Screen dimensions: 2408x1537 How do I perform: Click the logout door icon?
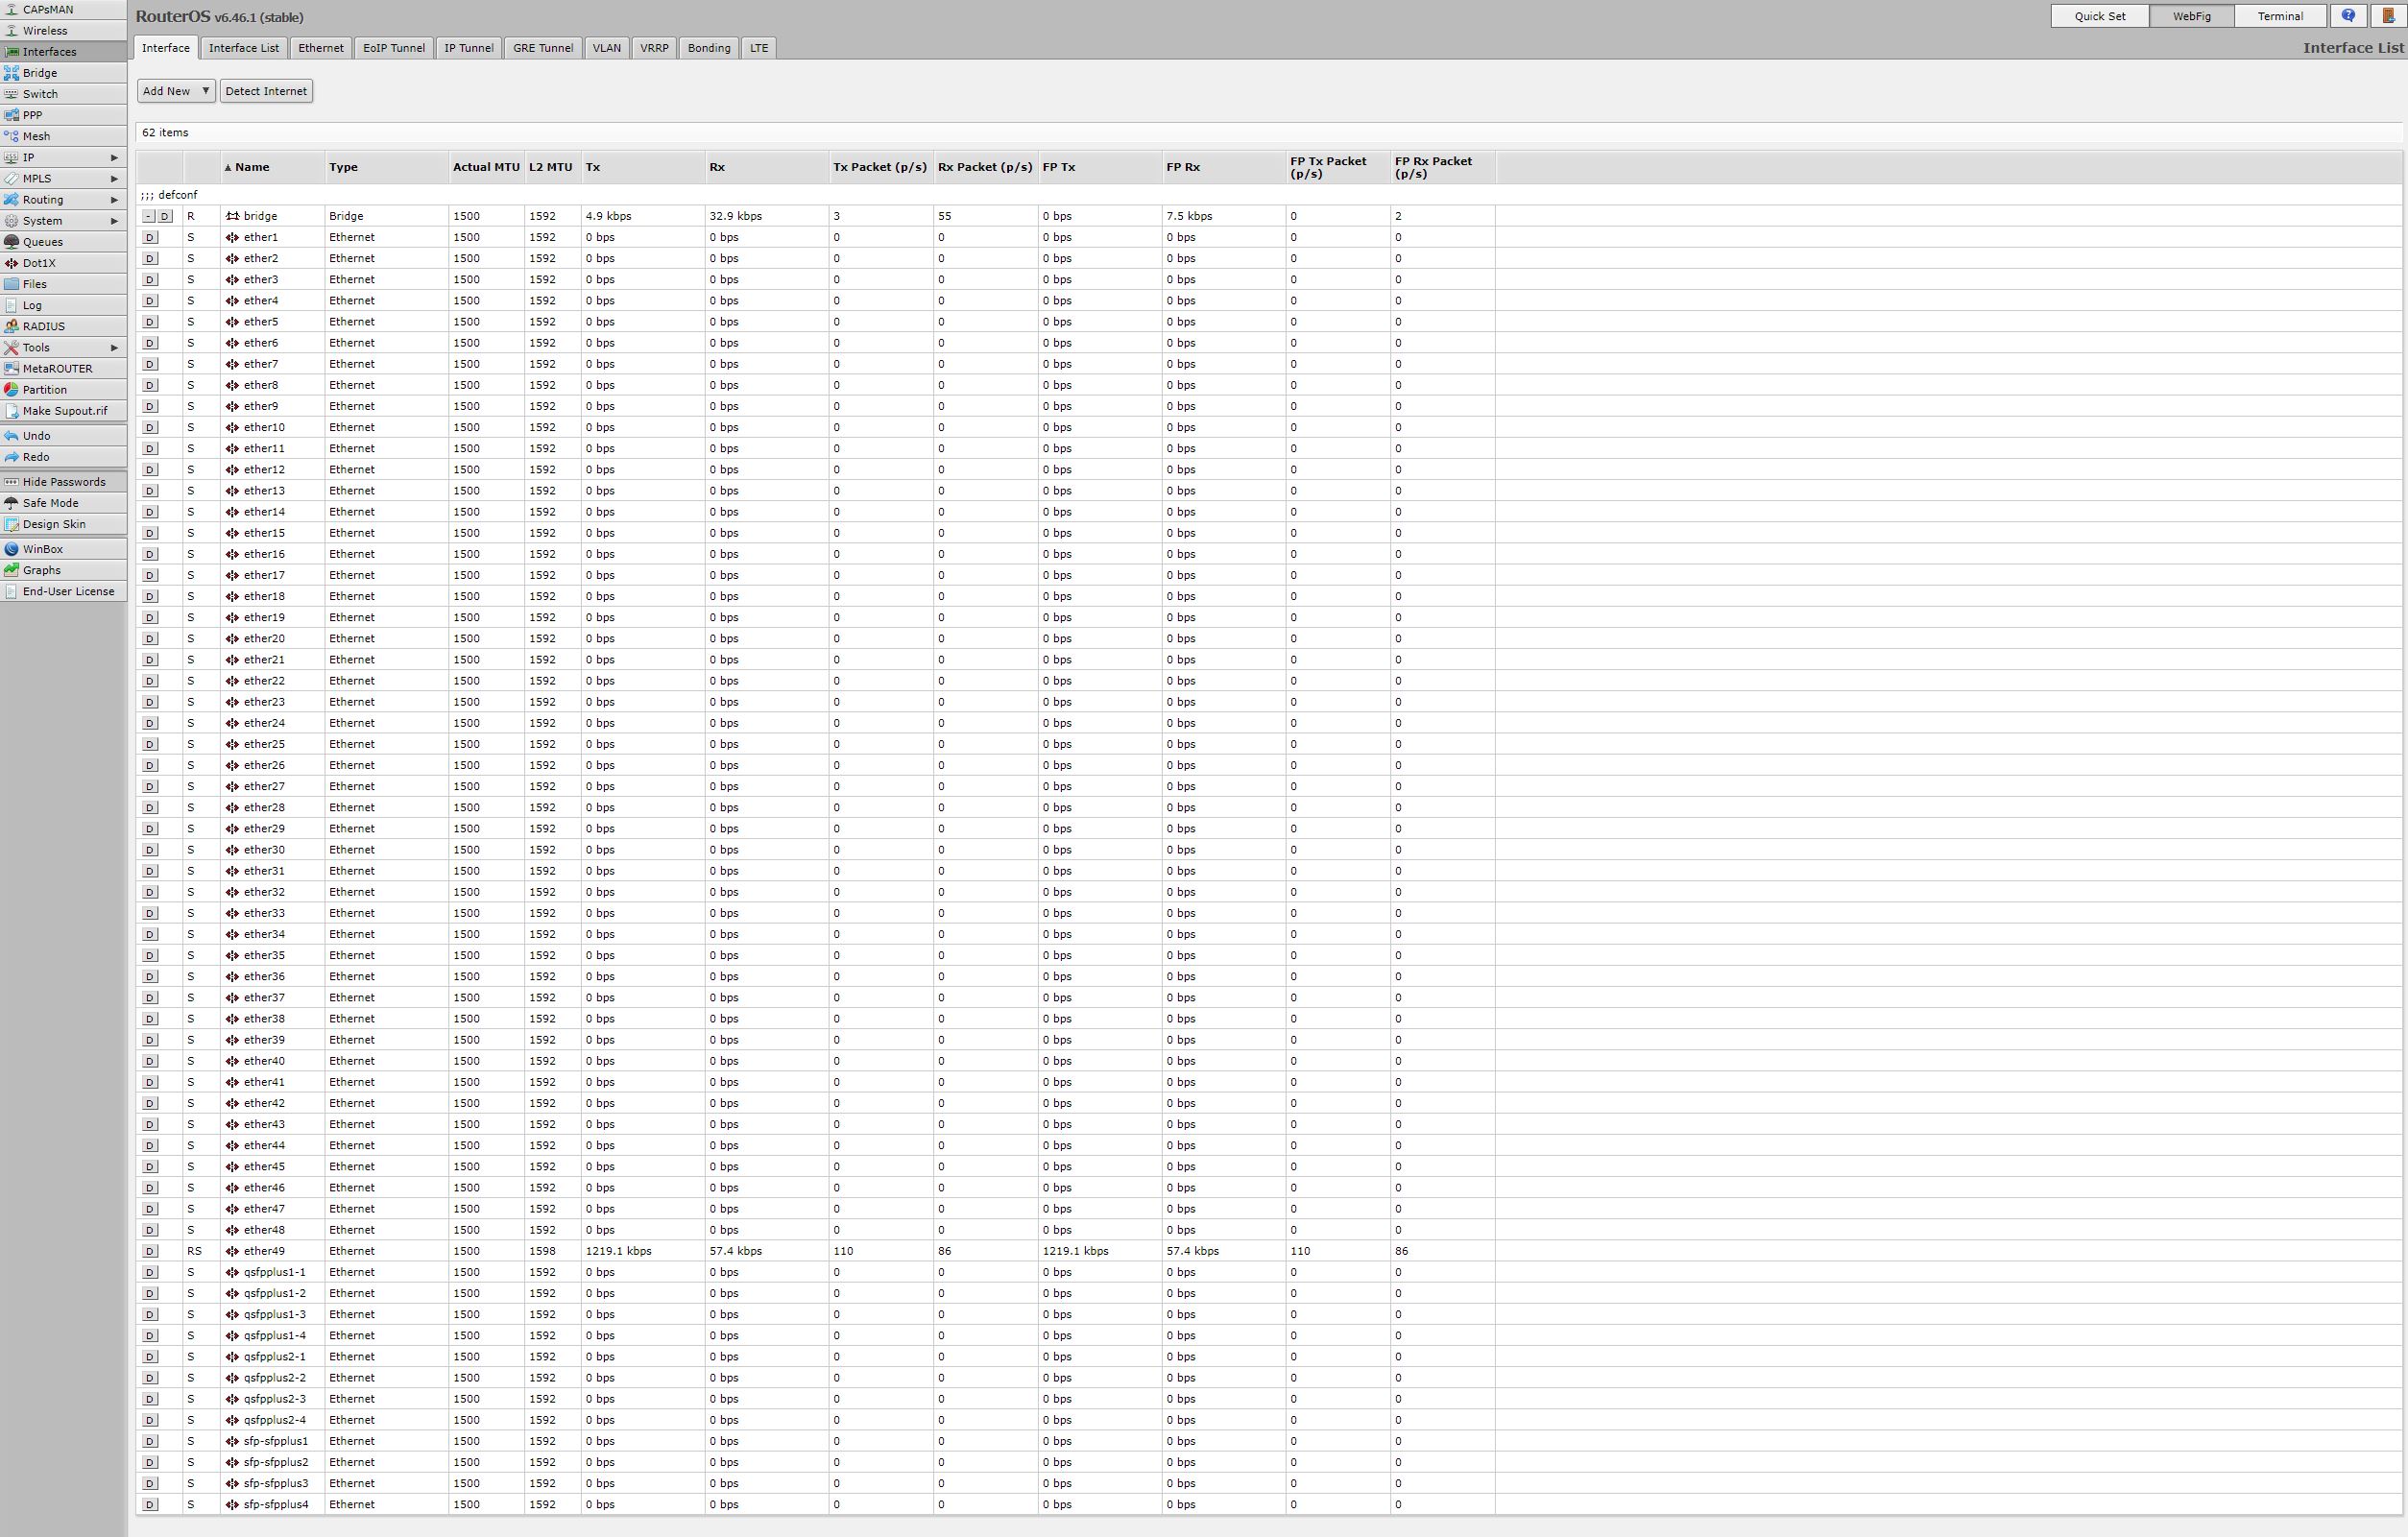coord(2388,16)
